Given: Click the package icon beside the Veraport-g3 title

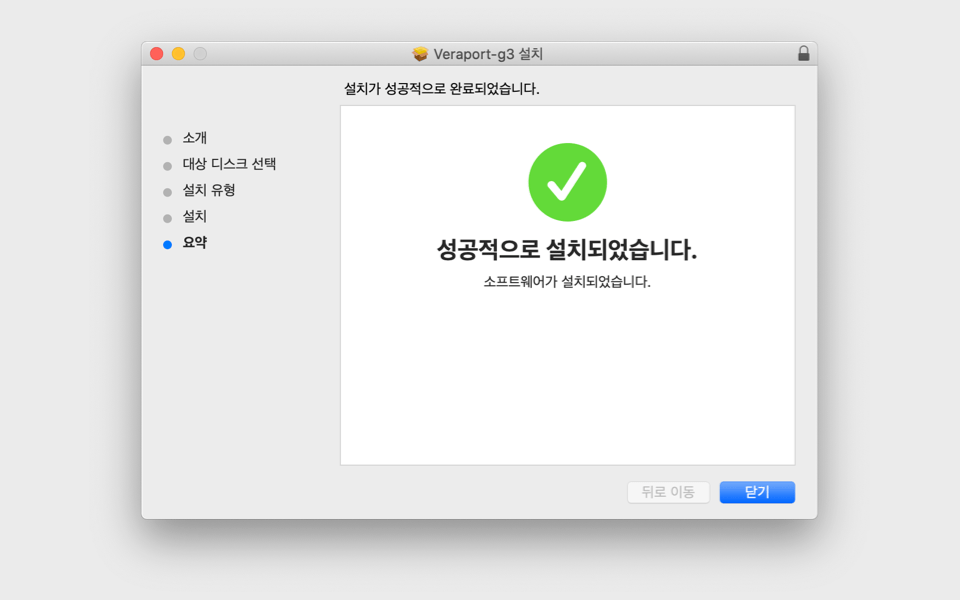Looking at the screenshot, I should (420, 54).
